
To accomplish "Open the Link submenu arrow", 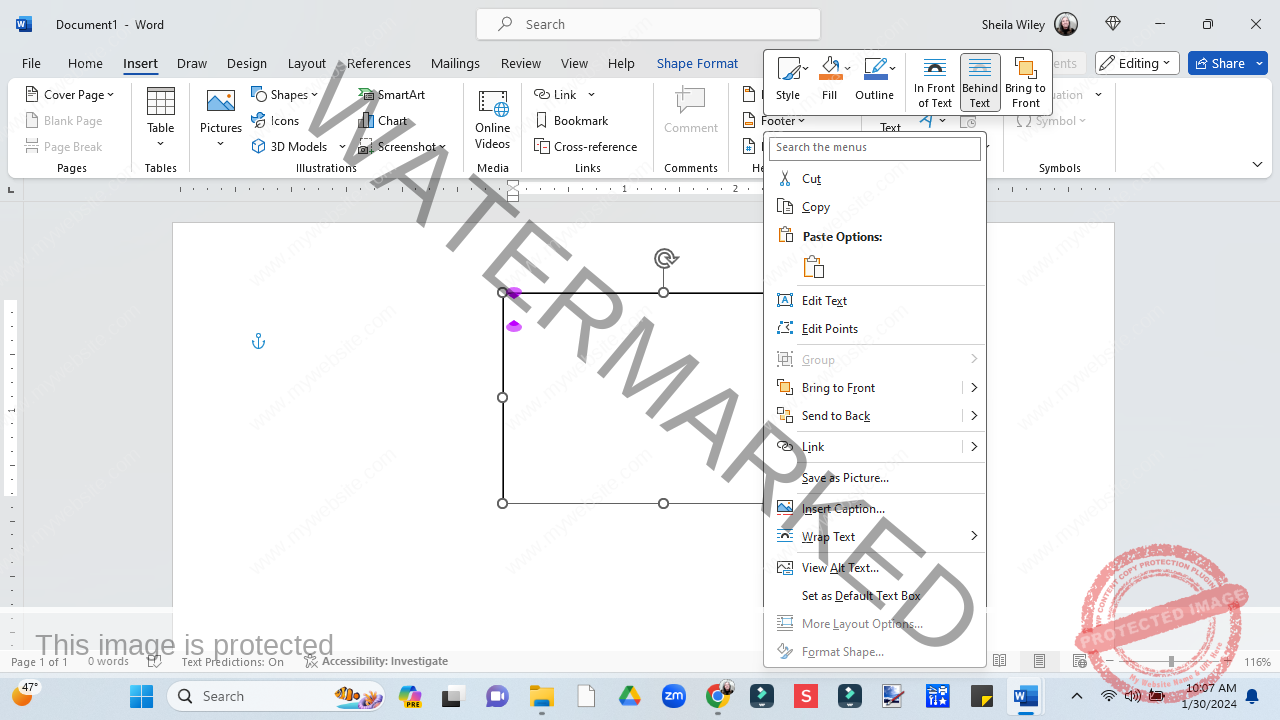I will [973, 447].
